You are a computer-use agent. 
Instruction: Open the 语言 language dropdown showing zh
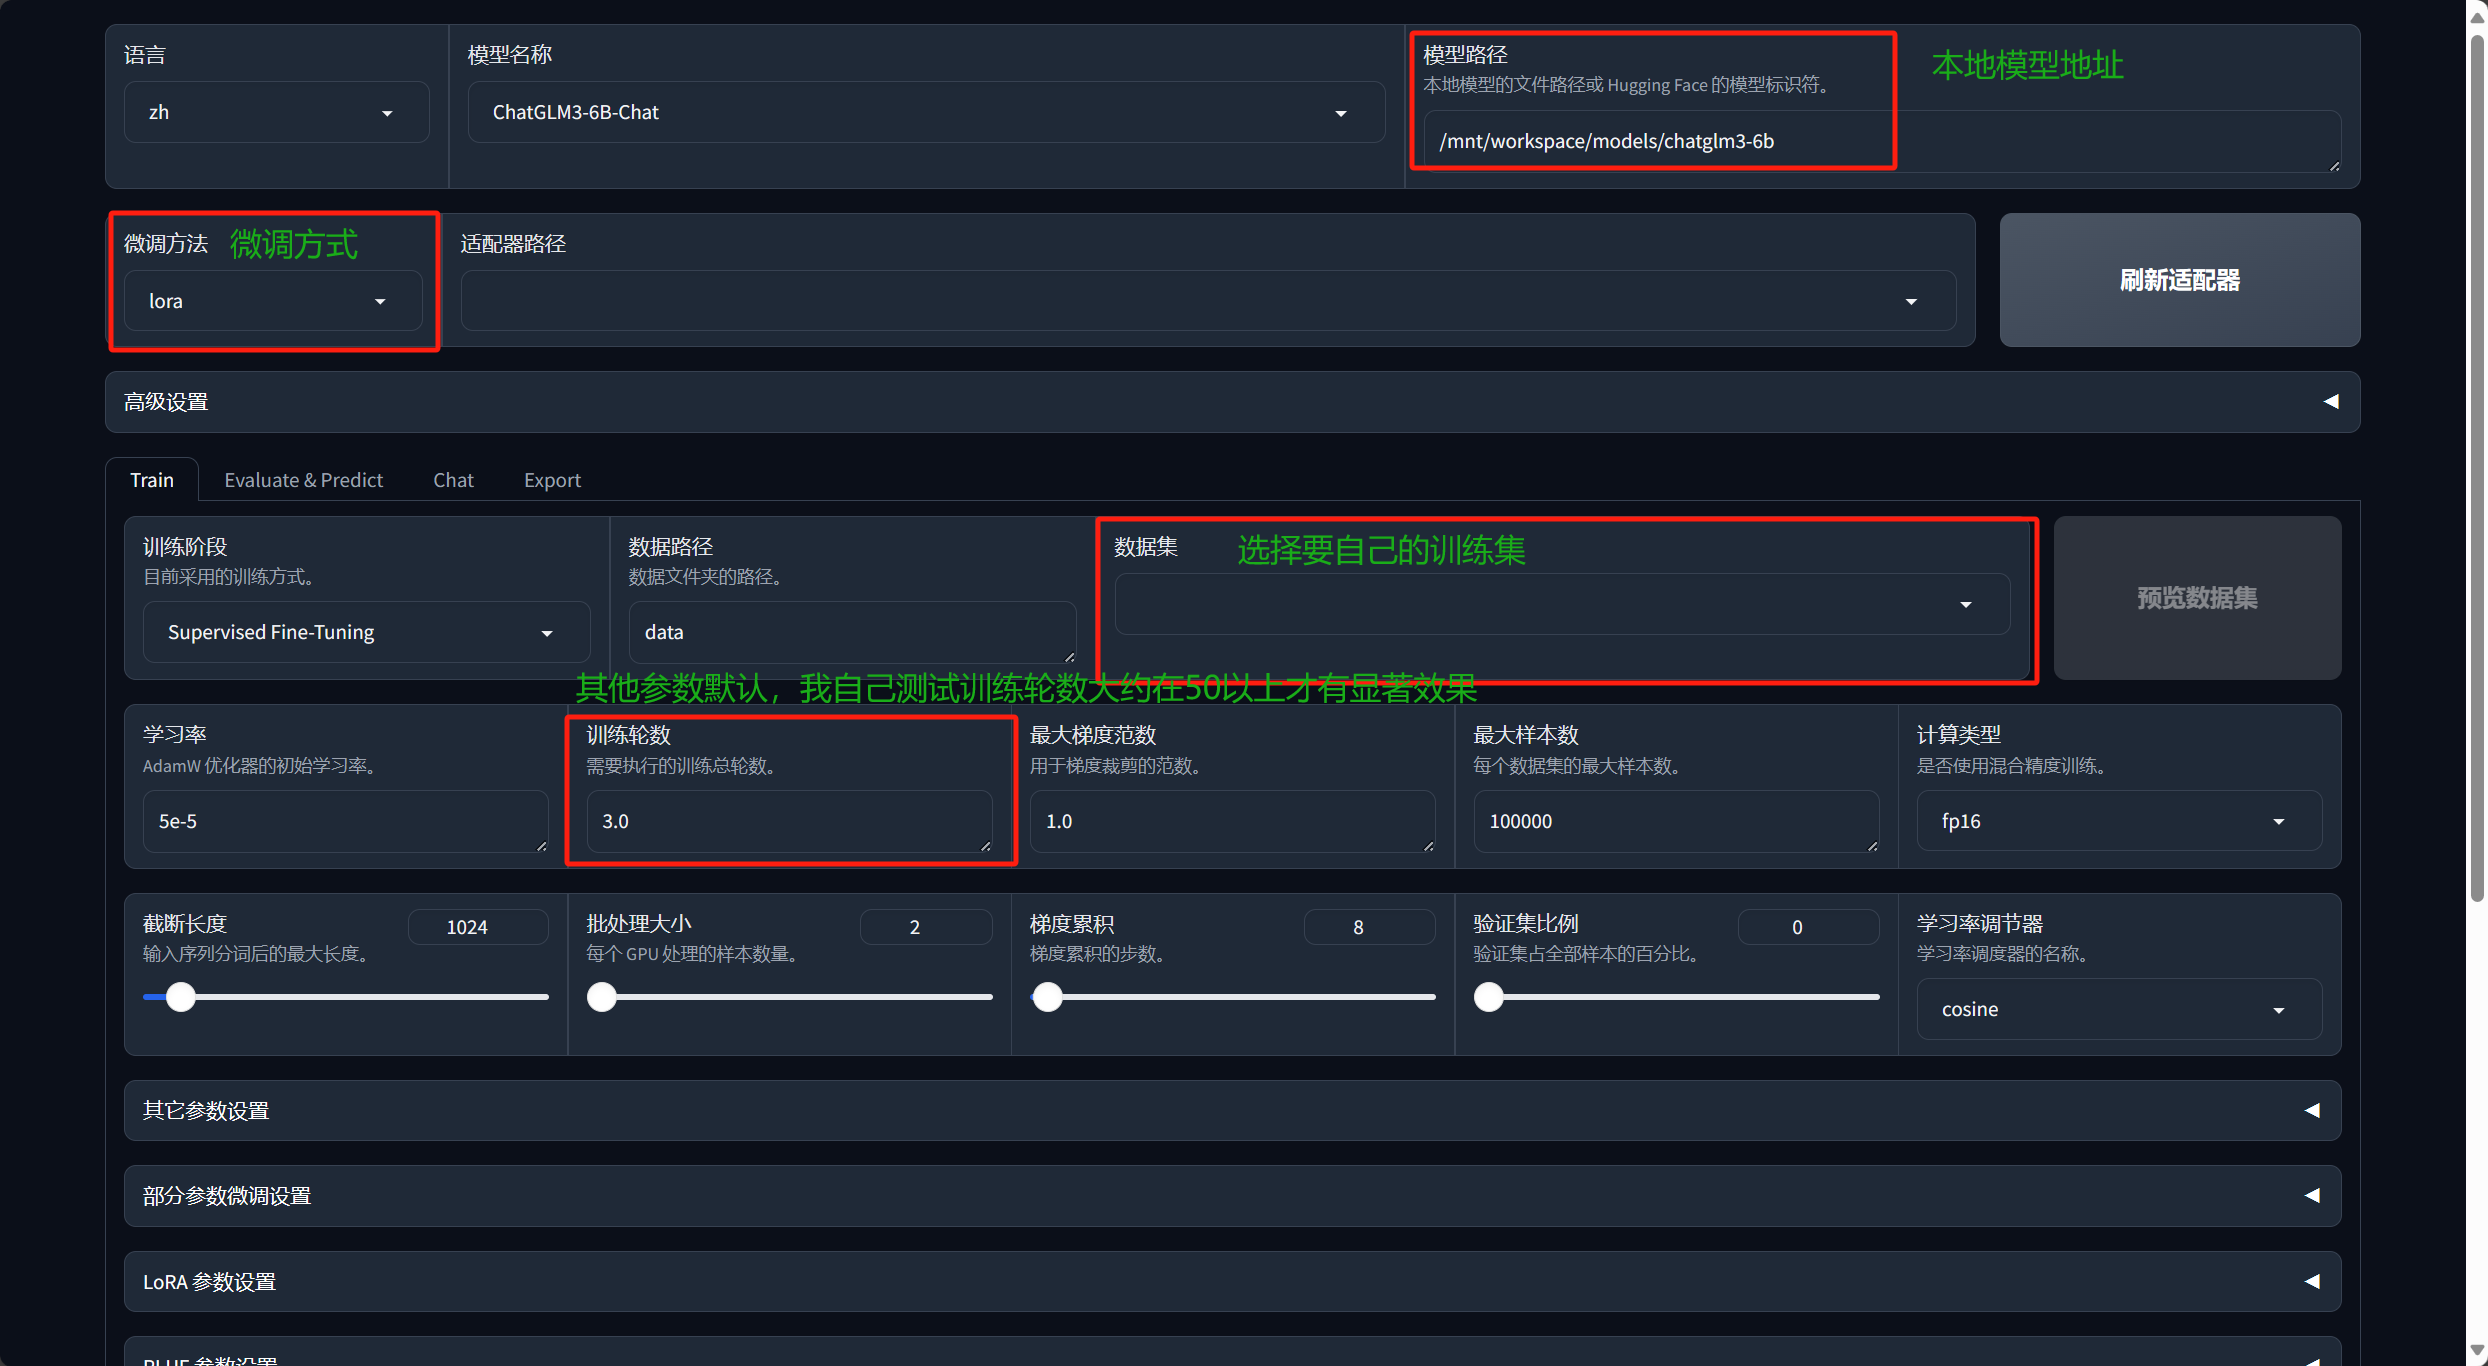click(276, 112)
